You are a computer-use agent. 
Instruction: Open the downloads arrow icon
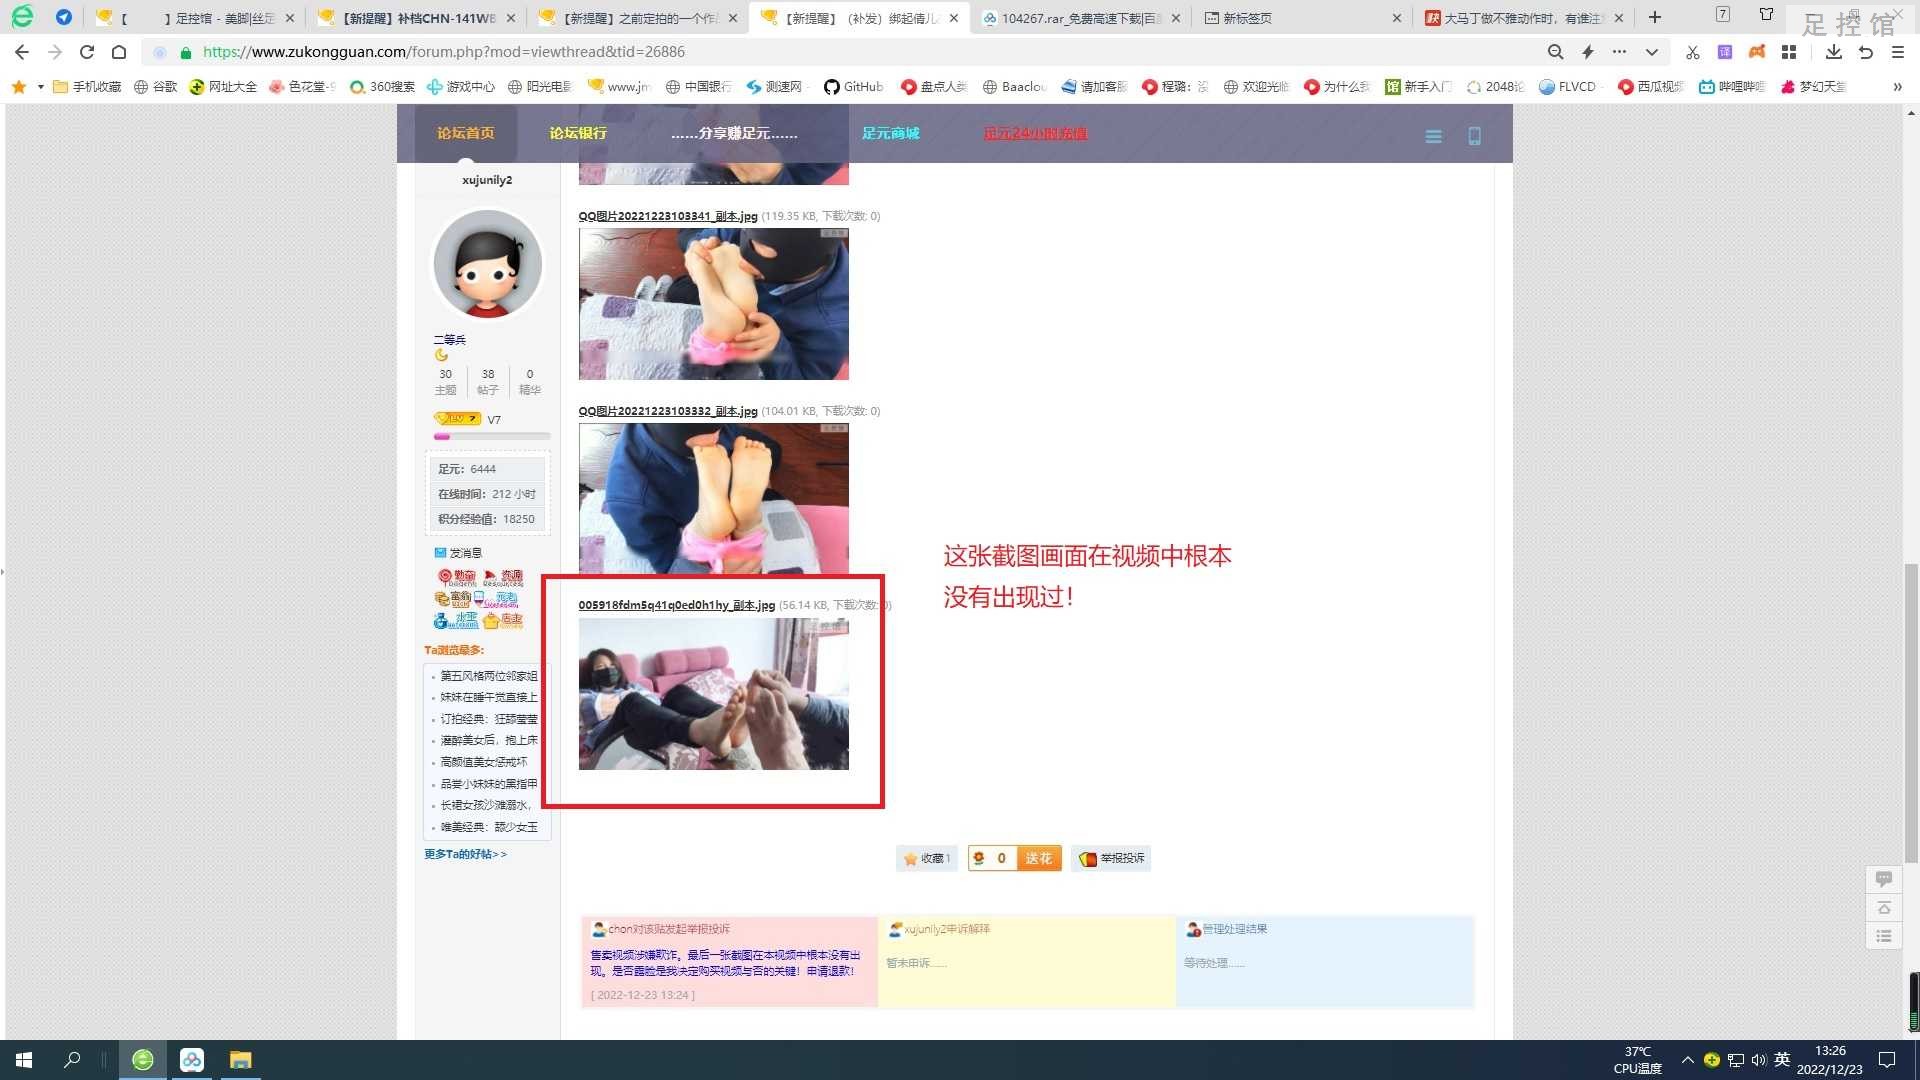(x=1833, y=52)
